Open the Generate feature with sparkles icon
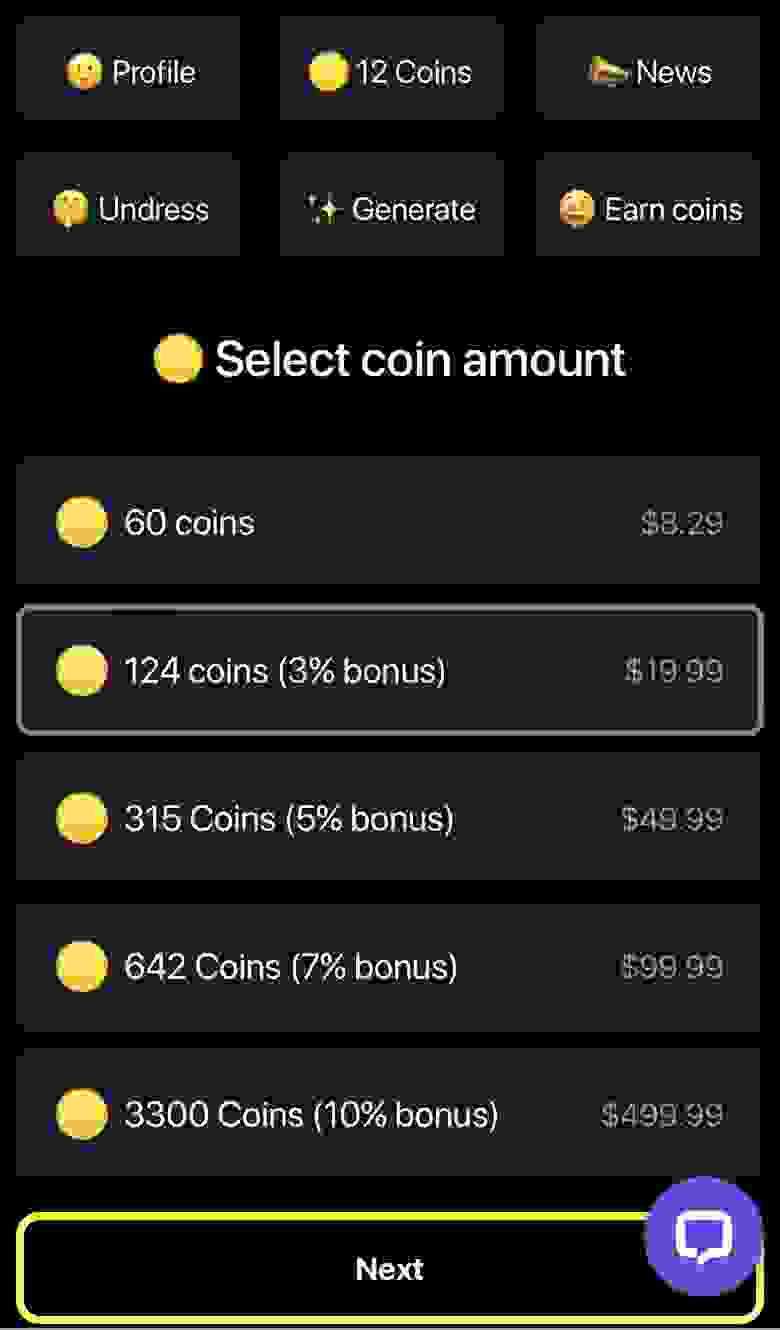The width and height of the screenshot is (780, 1330). [391, 209]
